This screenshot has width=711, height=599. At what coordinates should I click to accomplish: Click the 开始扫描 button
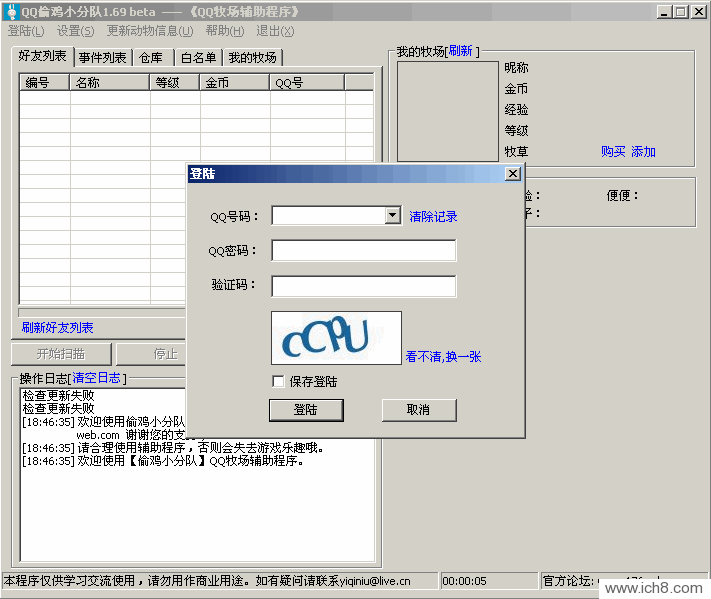(x=61, y=354)
